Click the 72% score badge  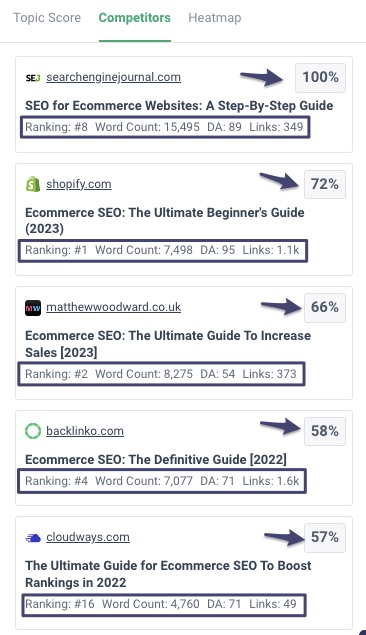point(325,184)
